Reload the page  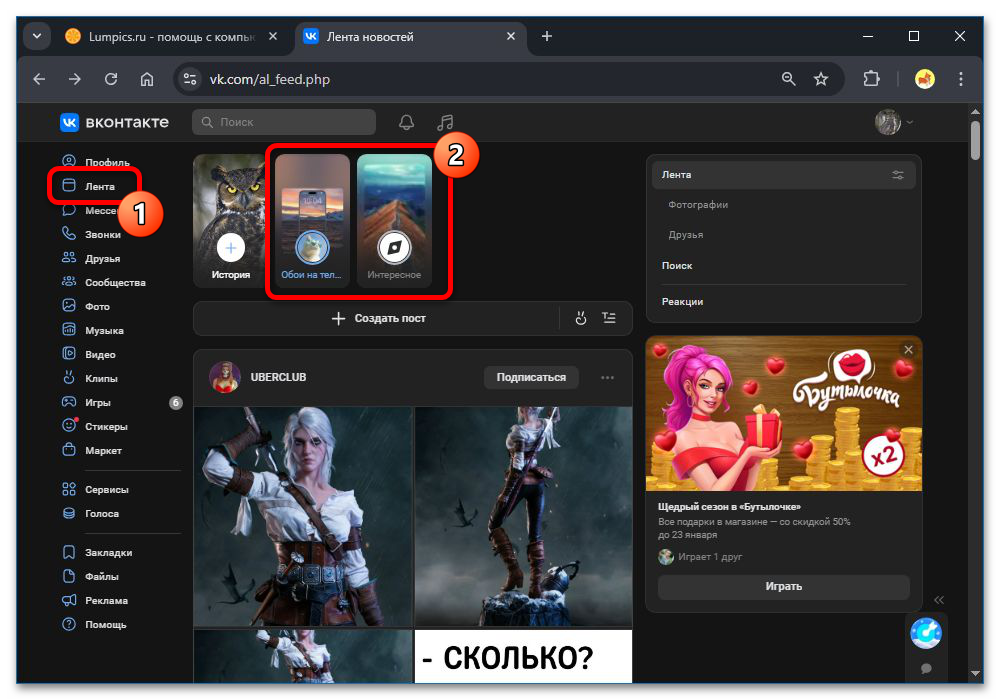tap(111, 79)
